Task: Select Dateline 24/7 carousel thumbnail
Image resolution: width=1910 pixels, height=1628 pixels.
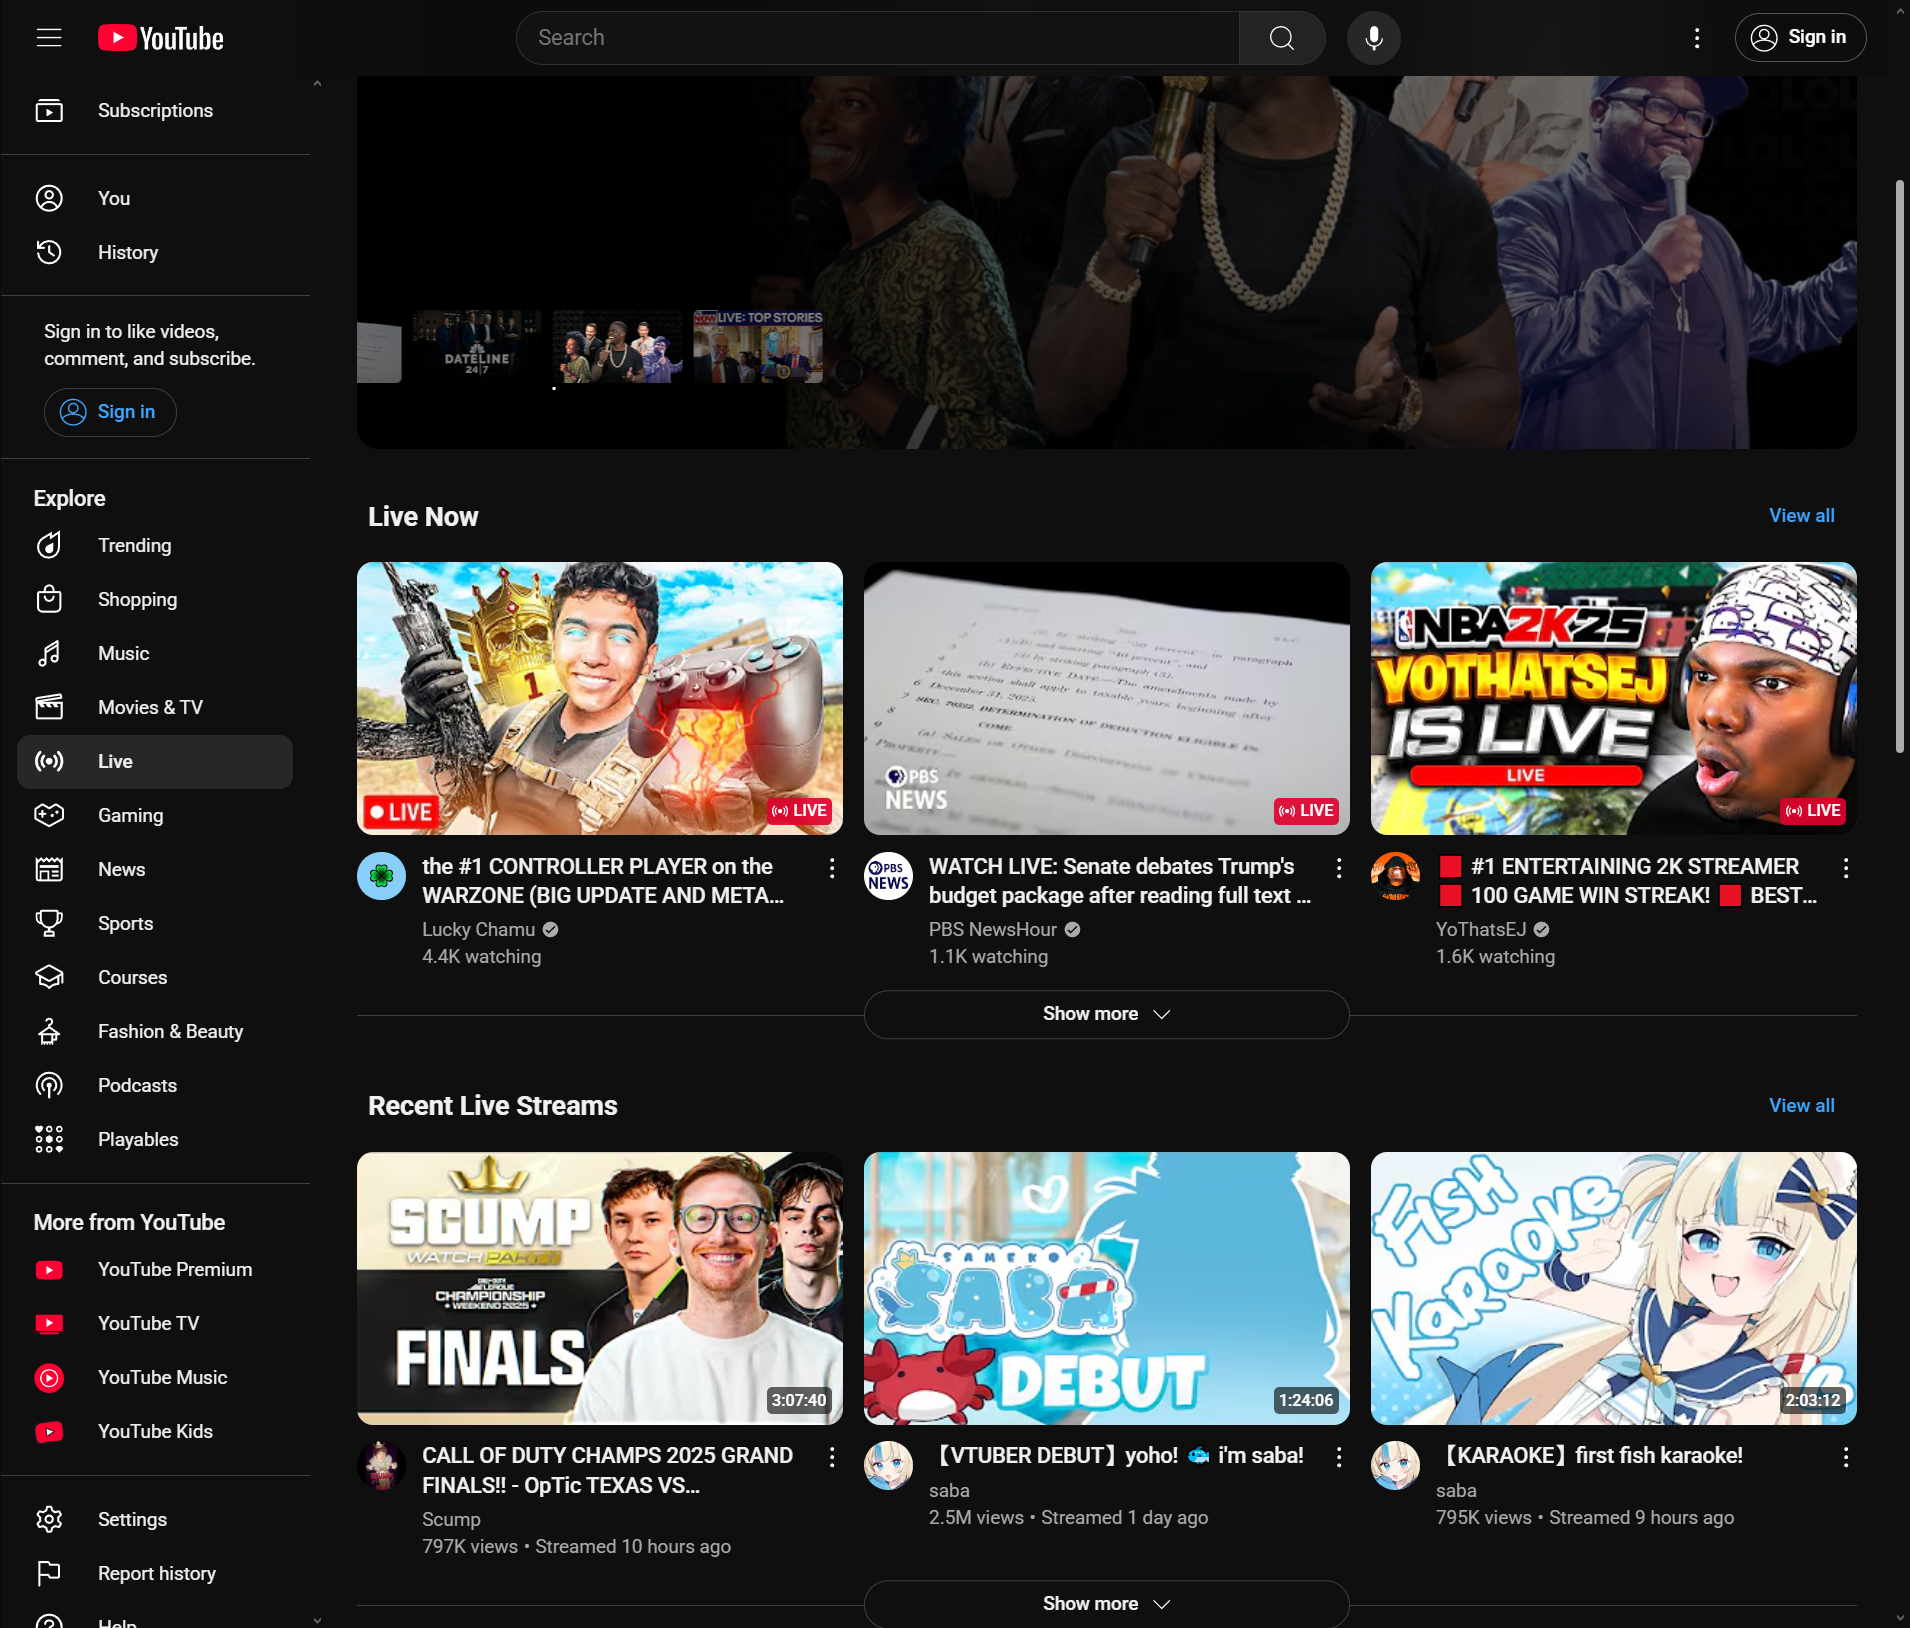Action: [x=477, y=347]
